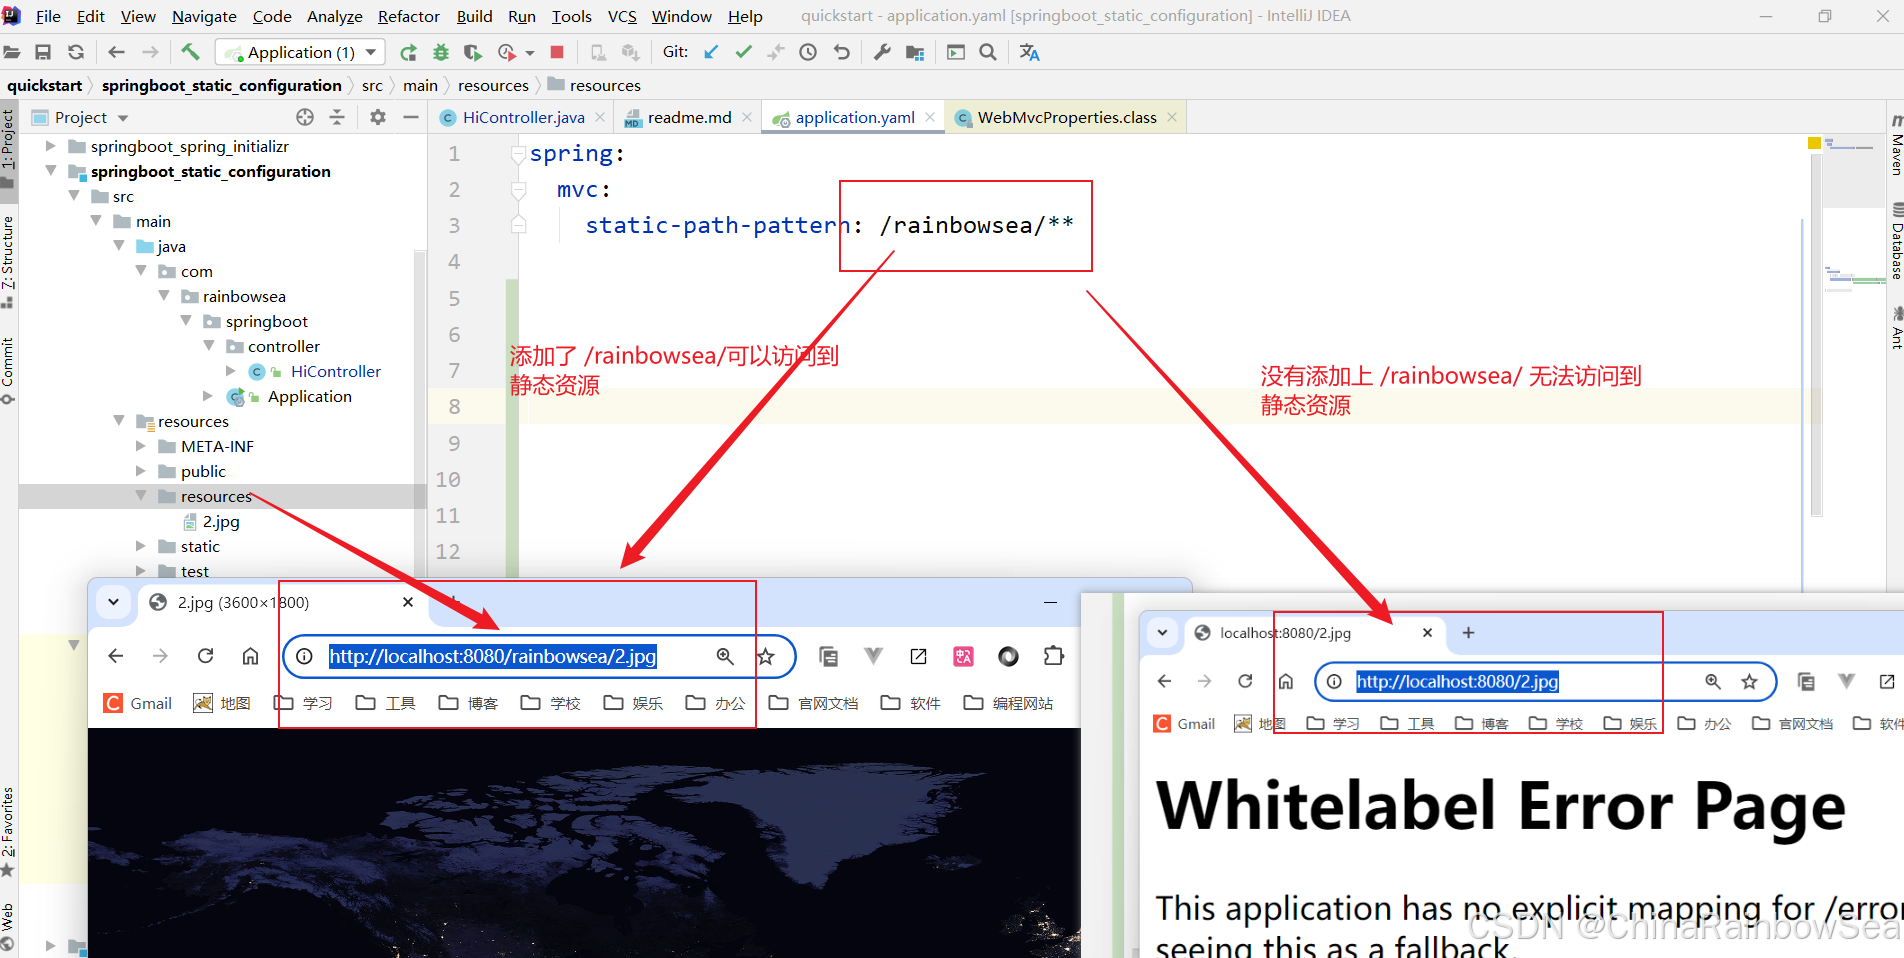
Task: Stop the running application with red square
Action: pos(557,52)
